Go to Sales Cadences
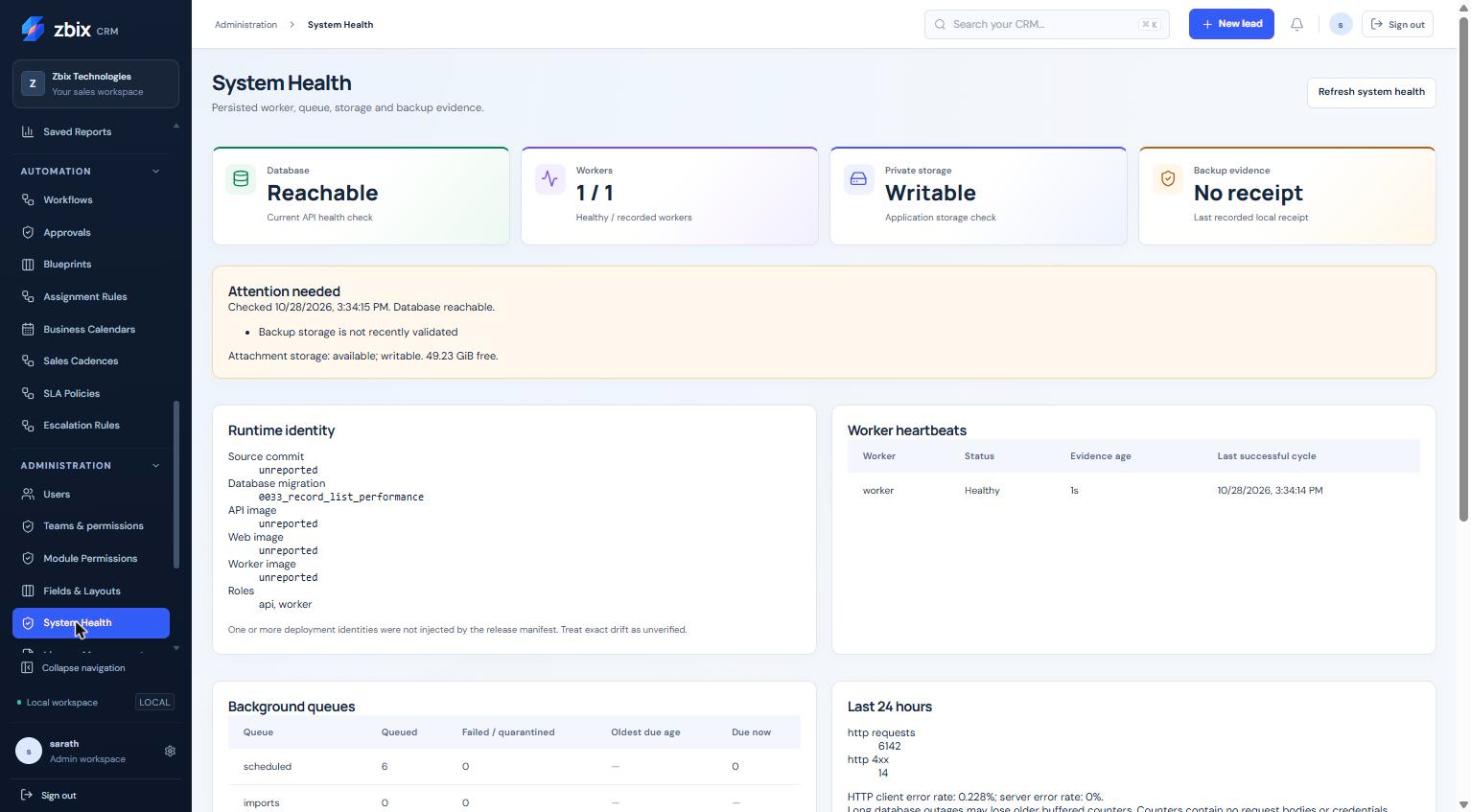 click(91, 361)
